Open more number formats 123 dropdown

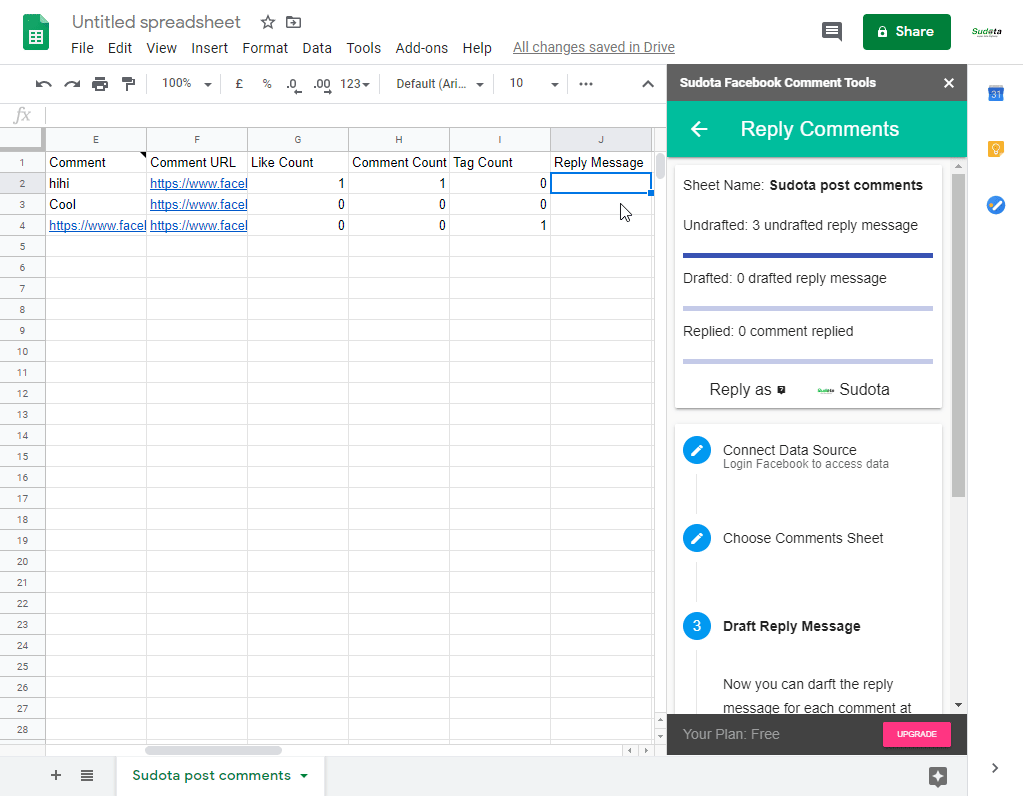click(x=355, y=84)
